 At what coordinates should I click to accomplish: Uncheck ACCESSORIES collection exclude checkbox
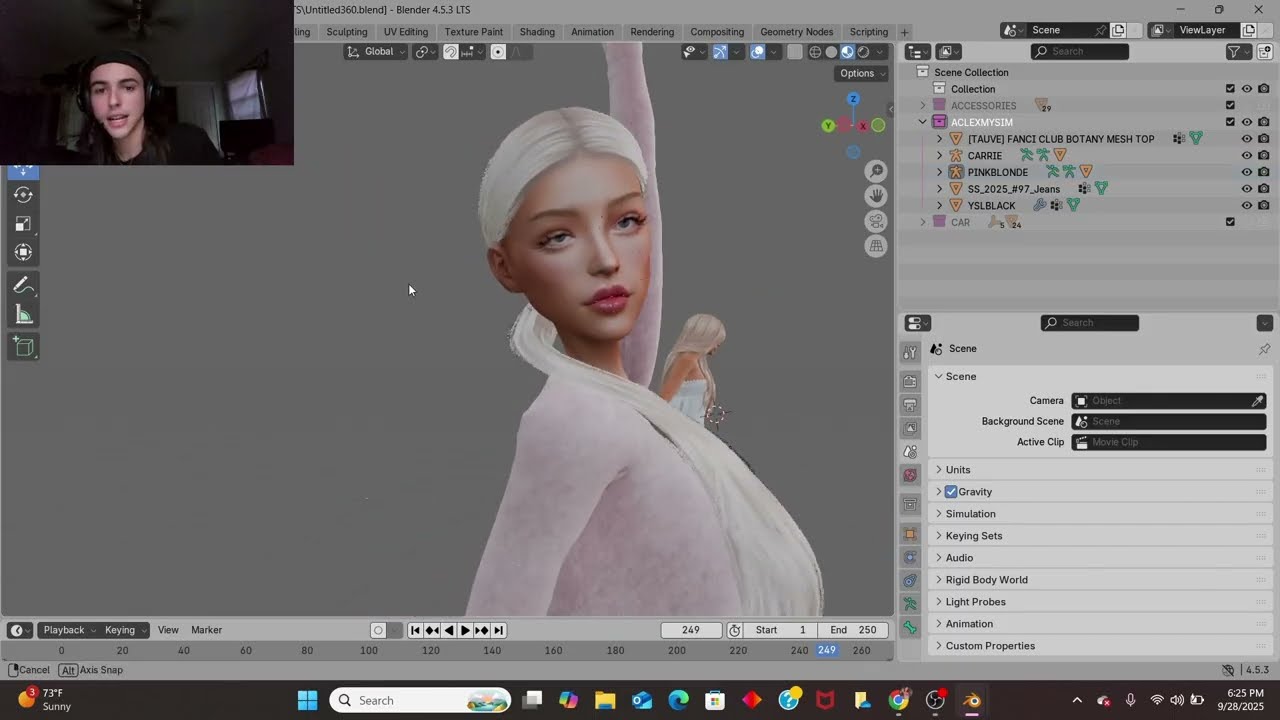click(x=1230, y=106)
